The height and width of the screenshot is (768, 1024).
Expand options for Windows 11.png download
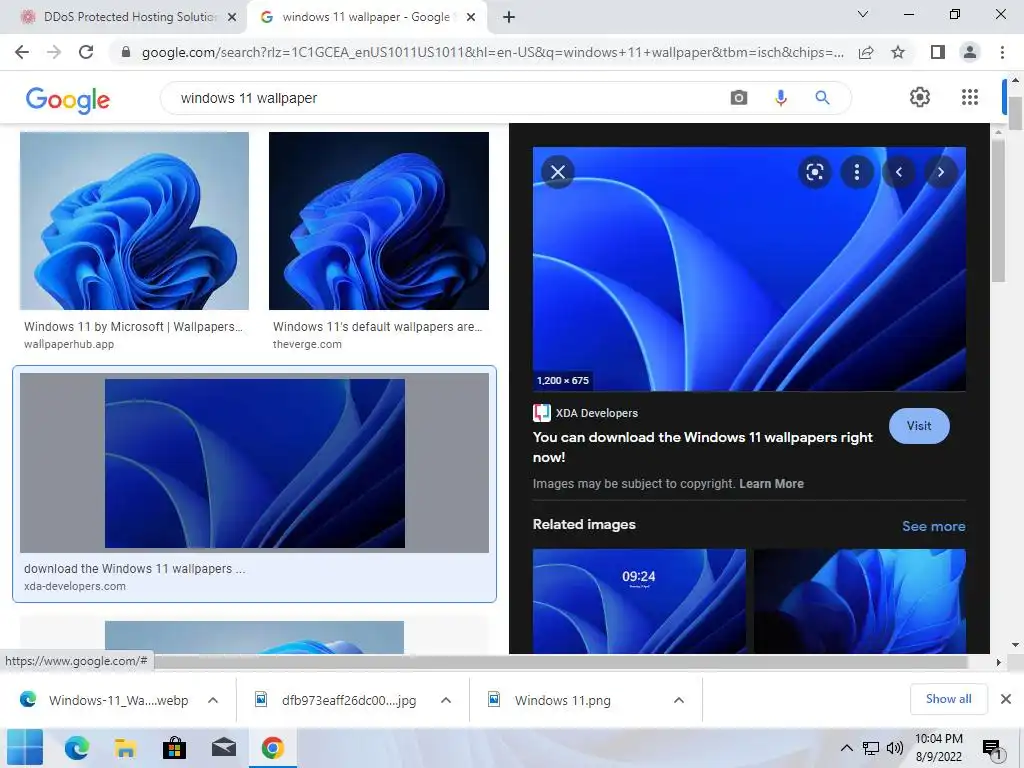click(x=679, y=700)
